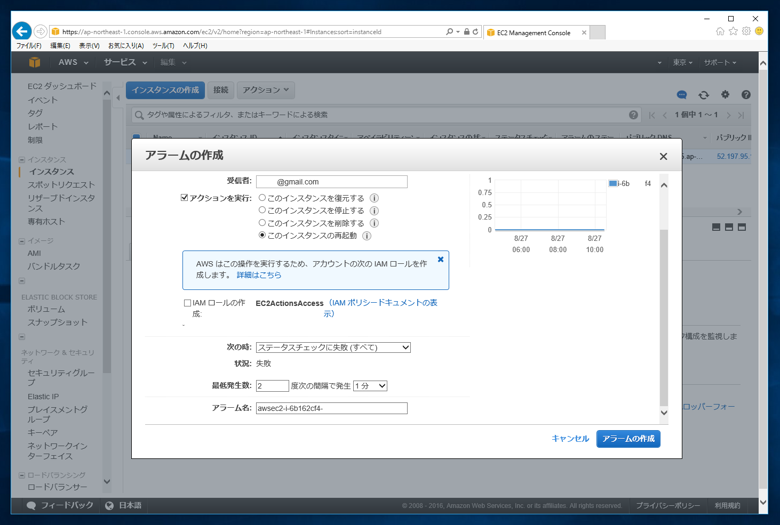Click the refresh instances icon
Viewport: 780px width, 525px height.
[x=703, y=95]
